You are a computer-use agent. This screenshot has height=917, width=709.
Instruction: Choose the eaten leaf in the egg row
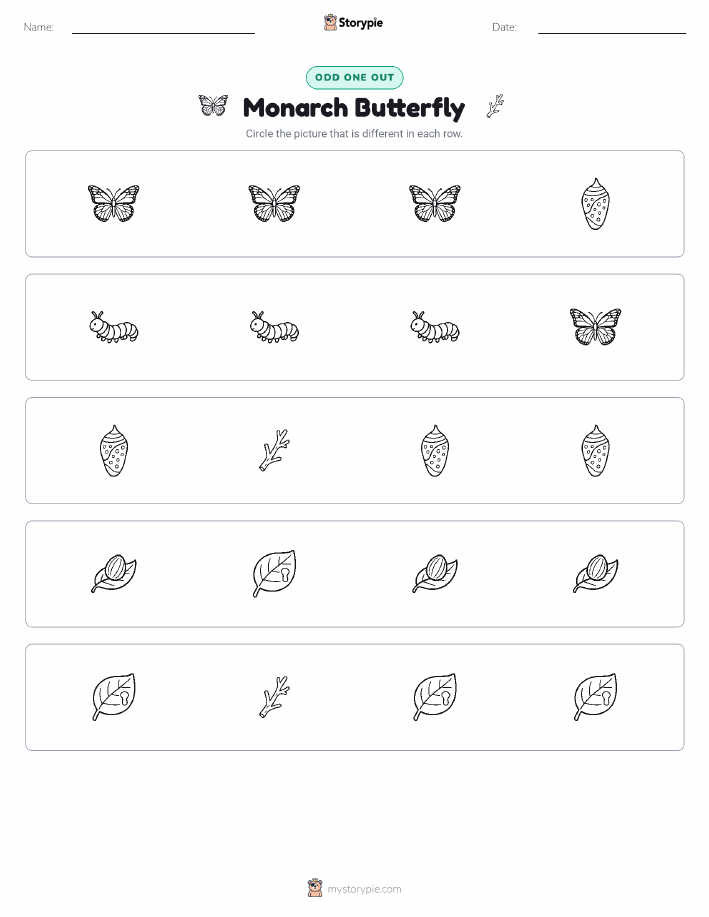coord(274,573)
